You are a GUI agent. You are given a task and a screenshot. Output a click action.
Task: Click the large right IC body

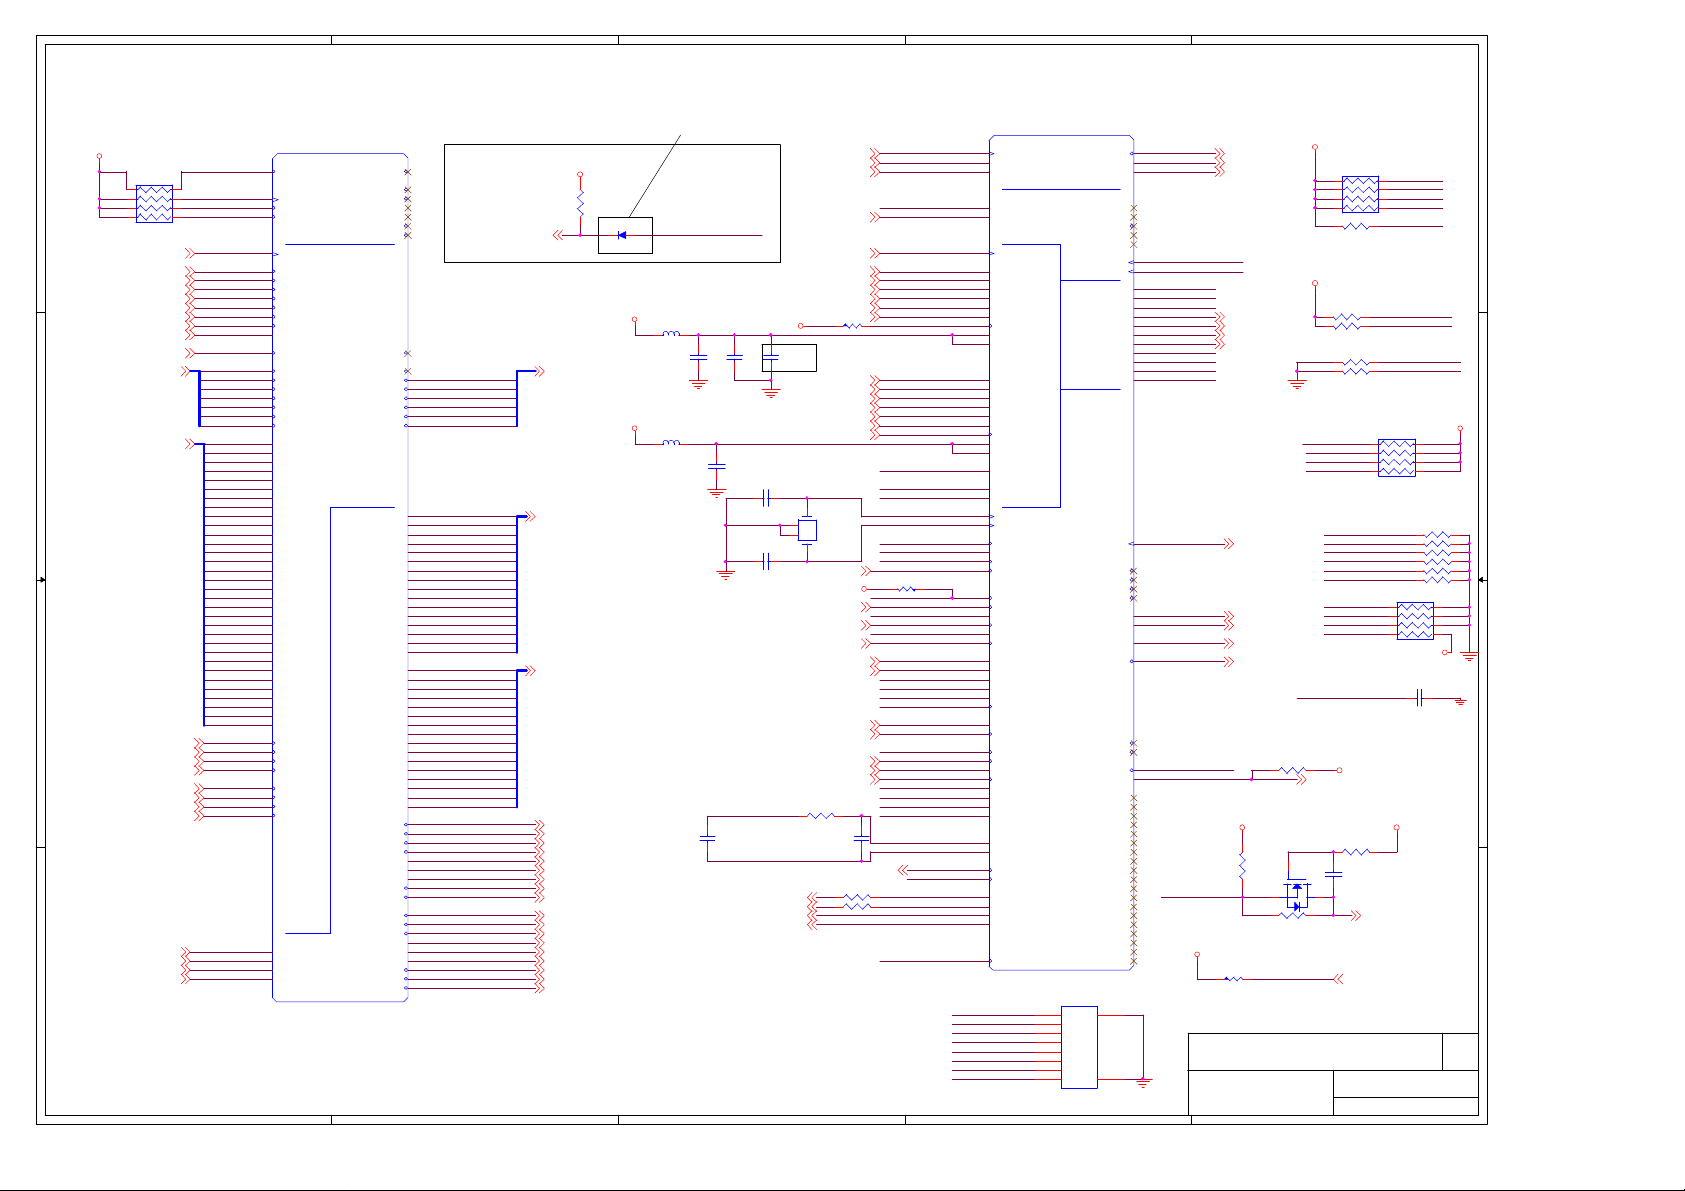pos(1061,553)
